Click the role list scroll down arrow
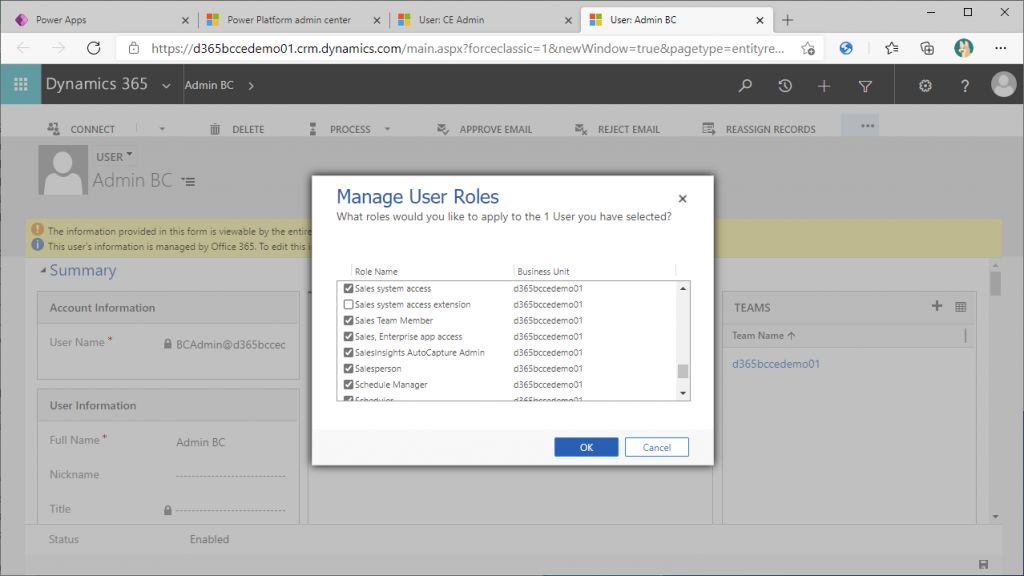This screenshot has width=1024, height=576. [682, 393]
